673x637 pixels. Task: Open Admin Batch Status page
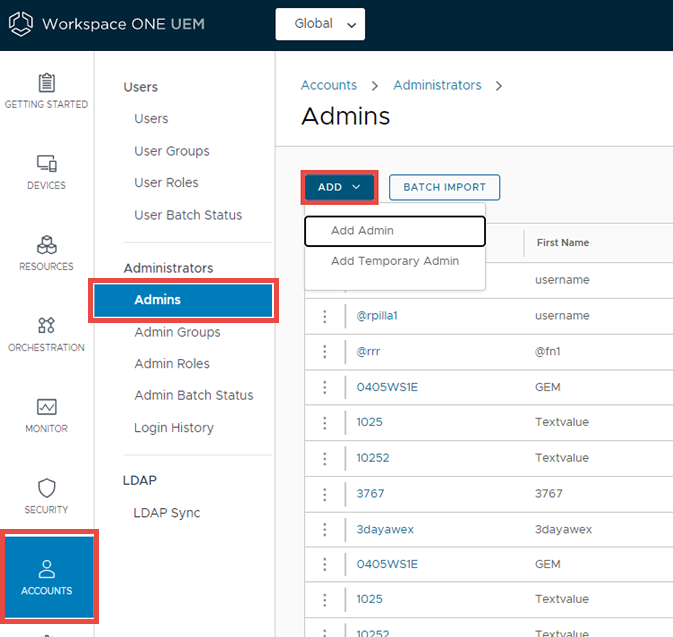point(194,395)
